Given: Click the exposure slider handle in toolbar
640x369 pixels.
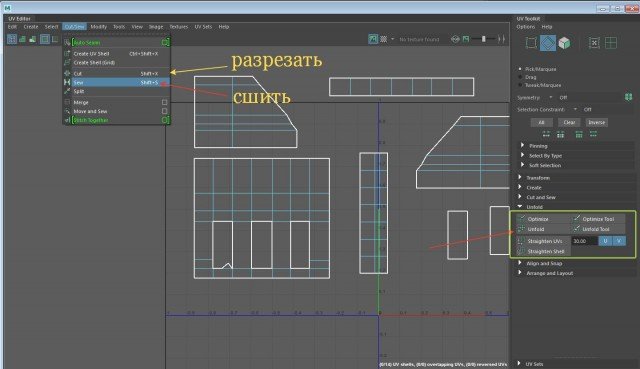Looking at the screenshot, I should (484, 39).
